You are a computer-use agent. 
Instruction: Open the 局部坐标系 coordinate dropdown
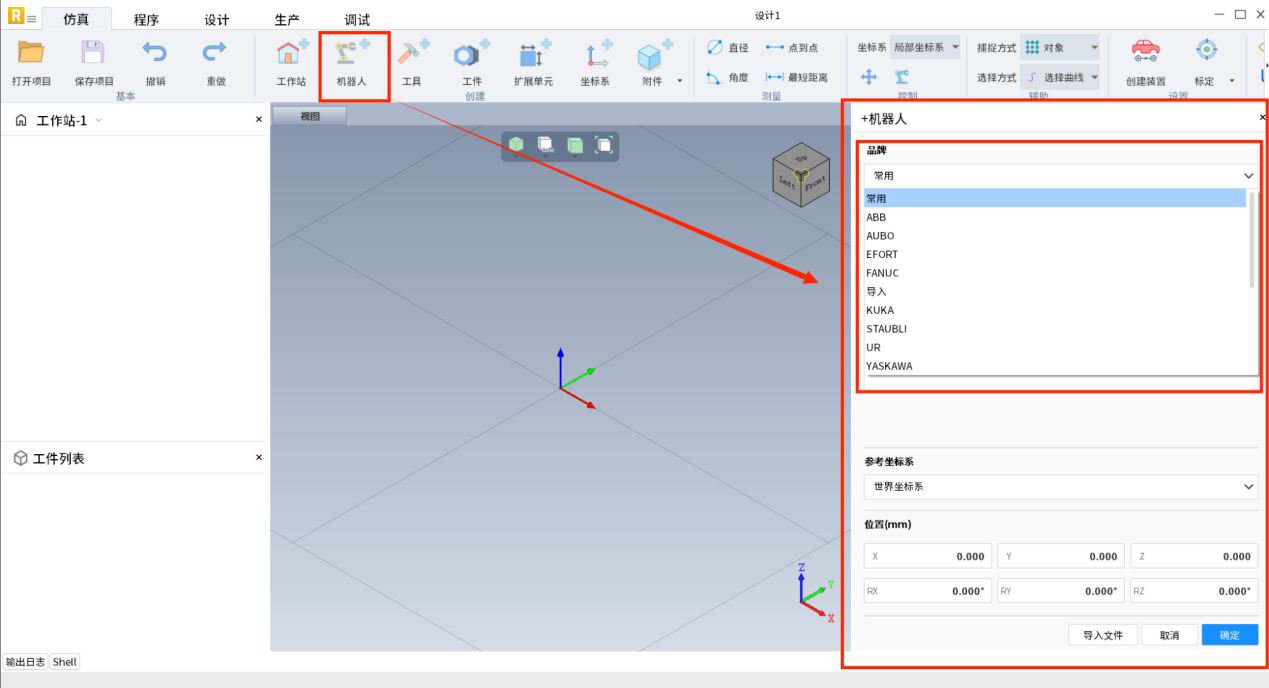pyautogui.click(x=925, y=48)
